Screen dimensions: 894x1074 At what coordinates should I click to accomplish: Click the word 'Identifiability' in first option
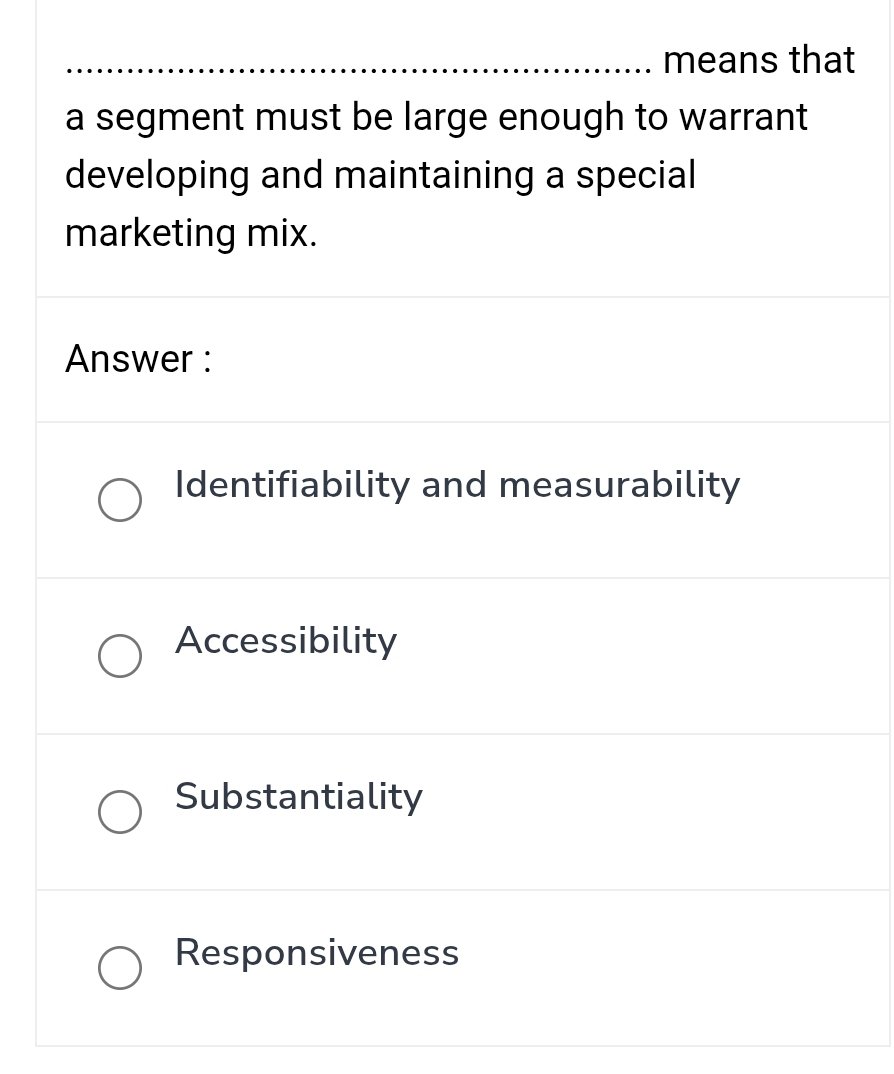(292, 485)
